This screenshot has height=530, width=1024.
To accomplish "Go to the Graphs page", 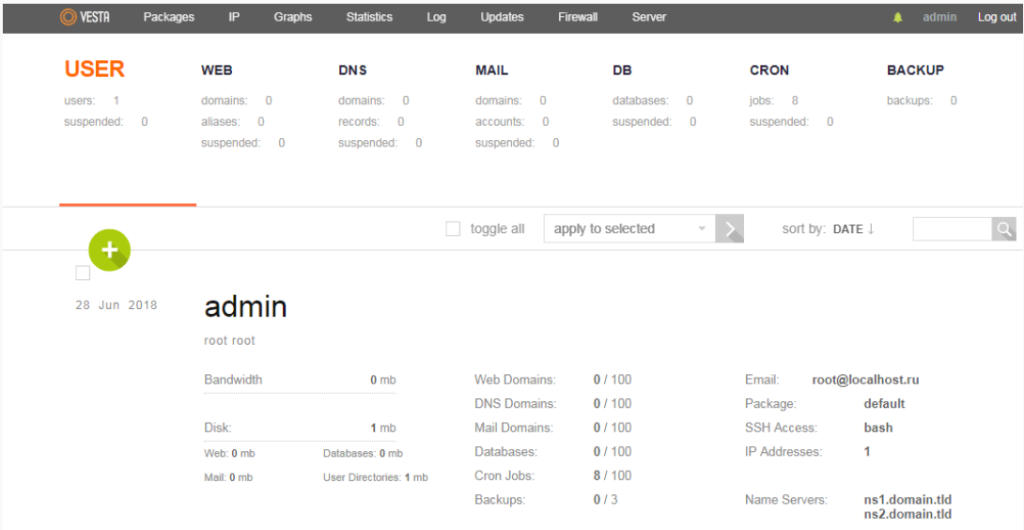I will tap(293, 17).
